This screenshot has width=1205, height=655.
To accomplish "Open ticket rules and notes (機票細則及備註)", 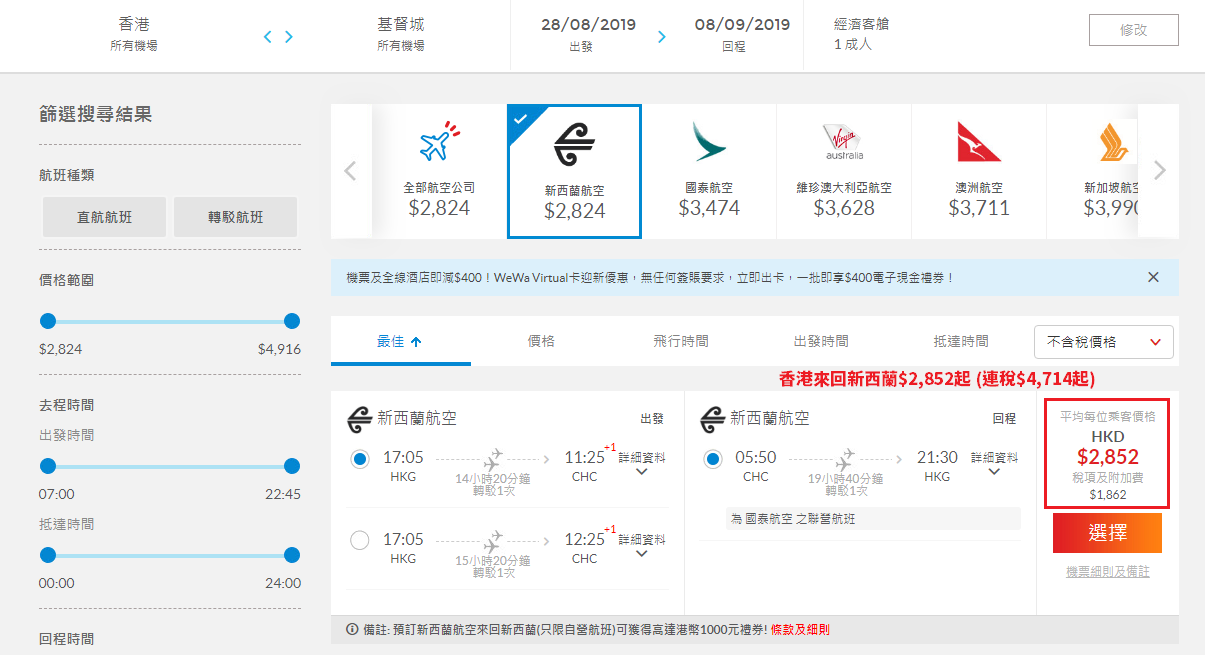I will (1108, 572).
